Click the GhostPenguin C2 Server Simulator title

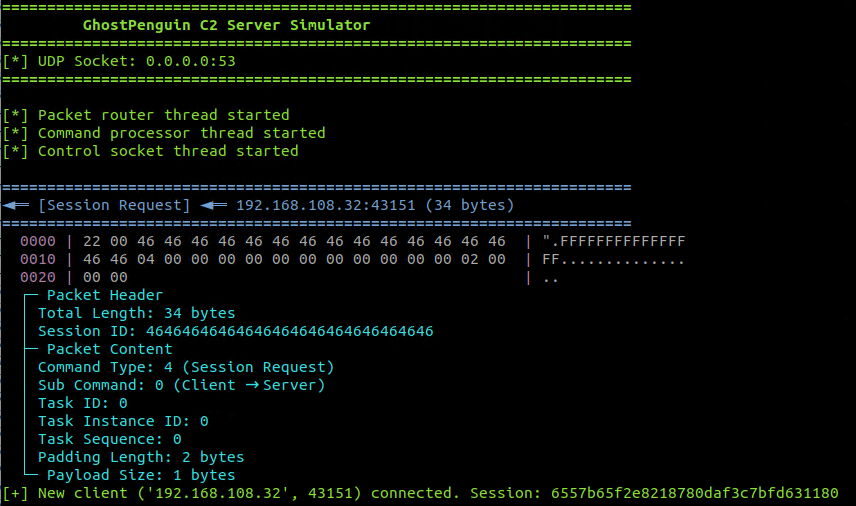pyautogui.click(x=226, y=25)
